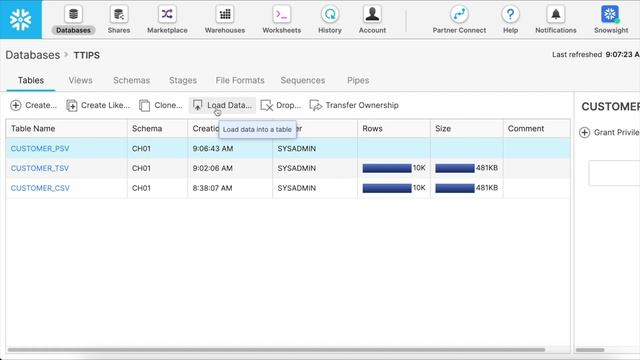This screenshot has height=360, width=640.
Task: Click the size bar of CUSTOMER_CSV
Action: point(455,188)
